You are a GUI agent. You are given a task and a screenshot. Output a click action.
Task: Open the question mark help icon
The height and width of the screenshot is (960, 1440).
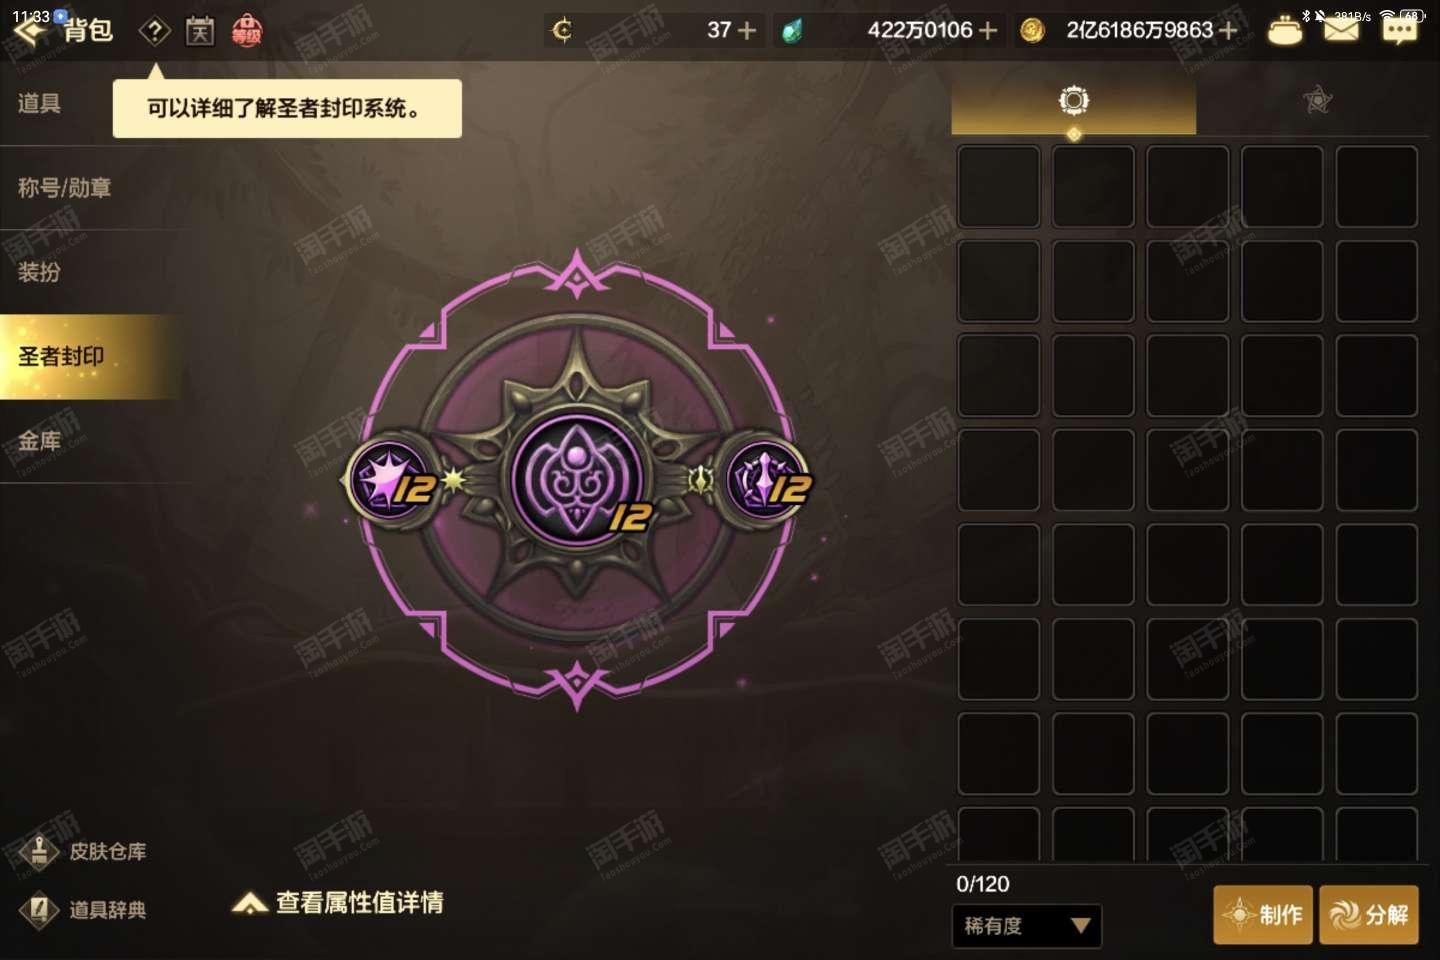click(x=154, y=32)
